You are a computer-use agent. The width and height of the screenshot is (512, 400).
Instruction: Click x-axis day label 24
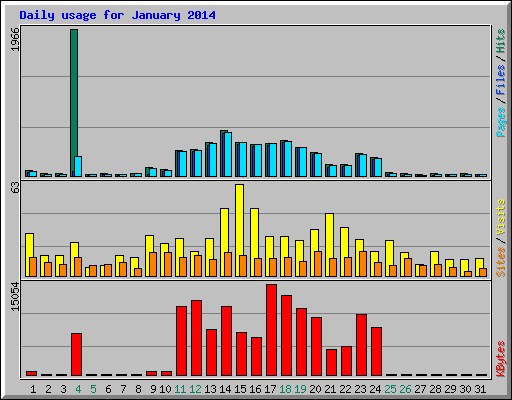pyautogui.click(x=375, y=389)
